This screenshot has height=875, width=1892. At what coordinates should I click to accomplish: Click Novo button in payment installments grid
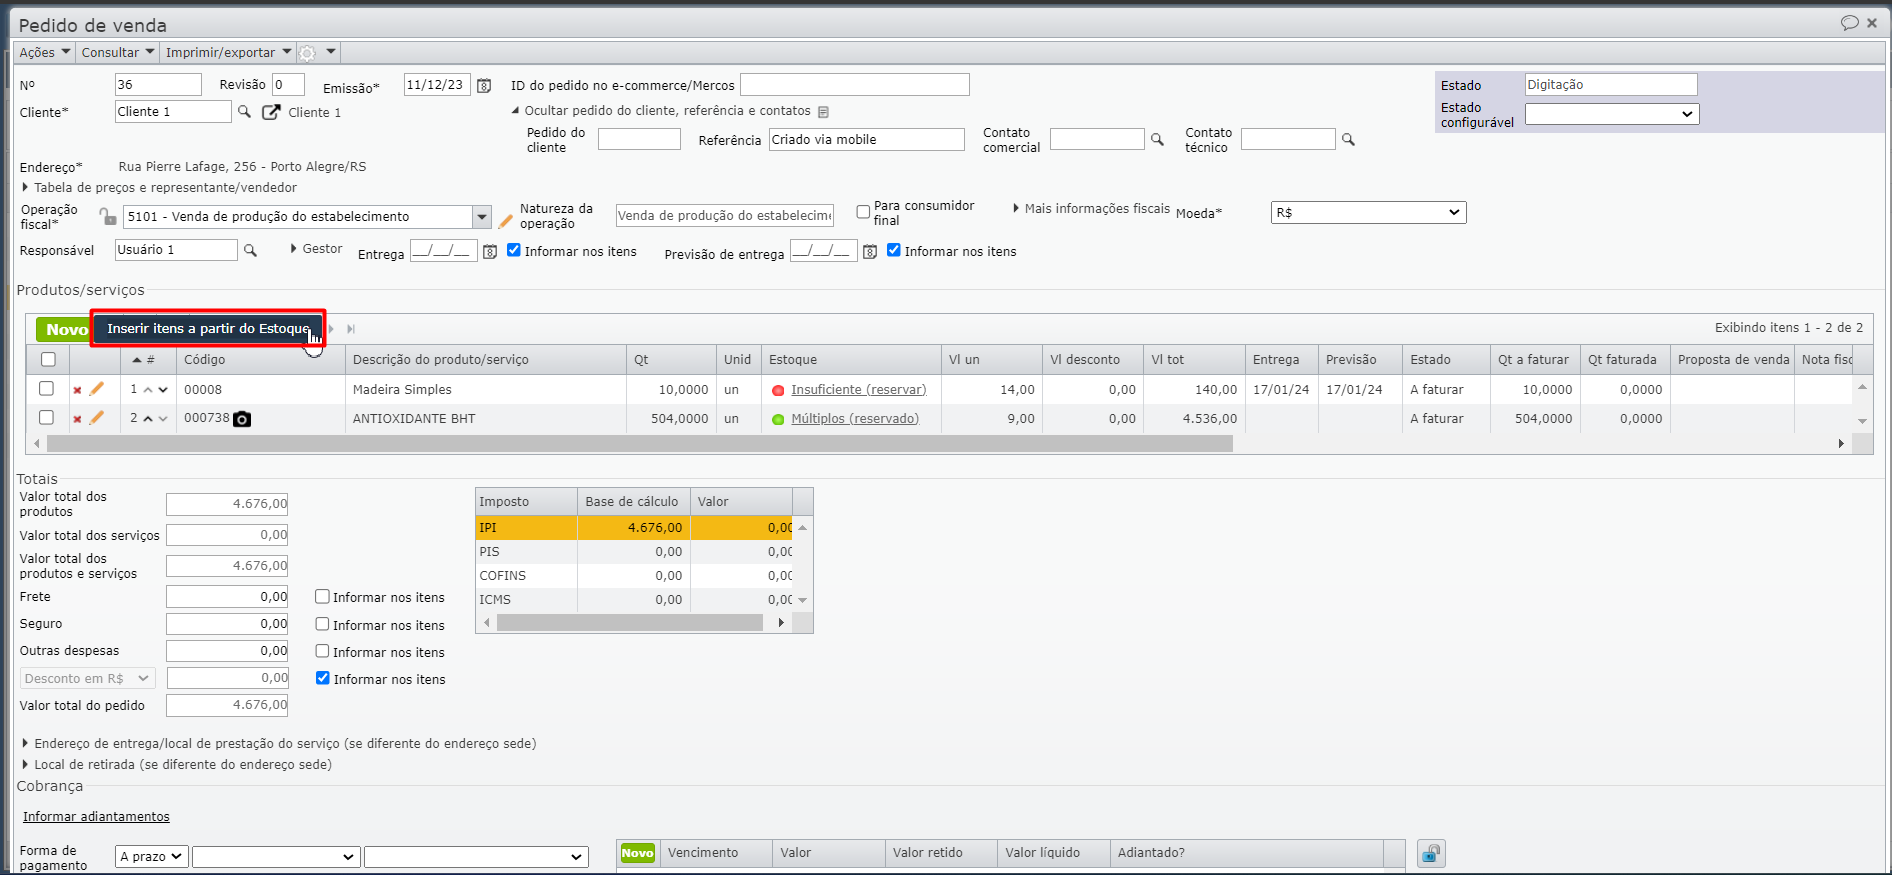(x=637, y=853)
